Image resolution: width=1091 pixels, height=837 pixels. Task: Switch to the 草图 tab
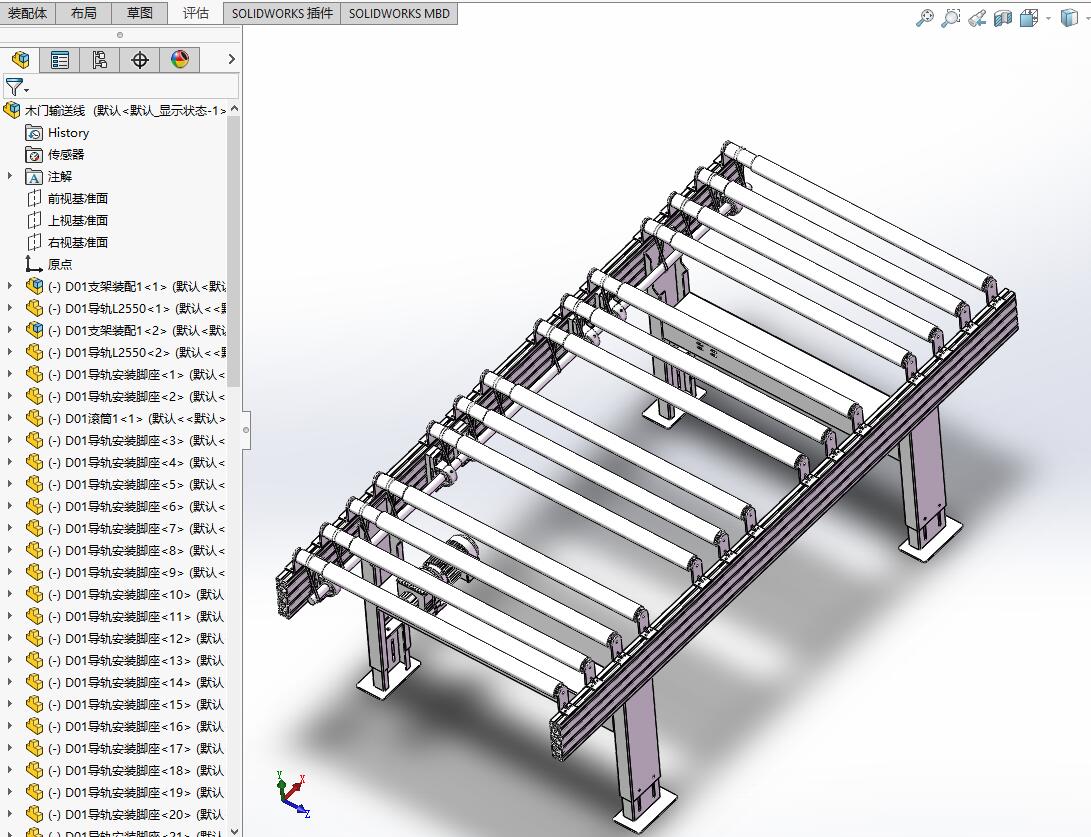[x=140, y=13]
